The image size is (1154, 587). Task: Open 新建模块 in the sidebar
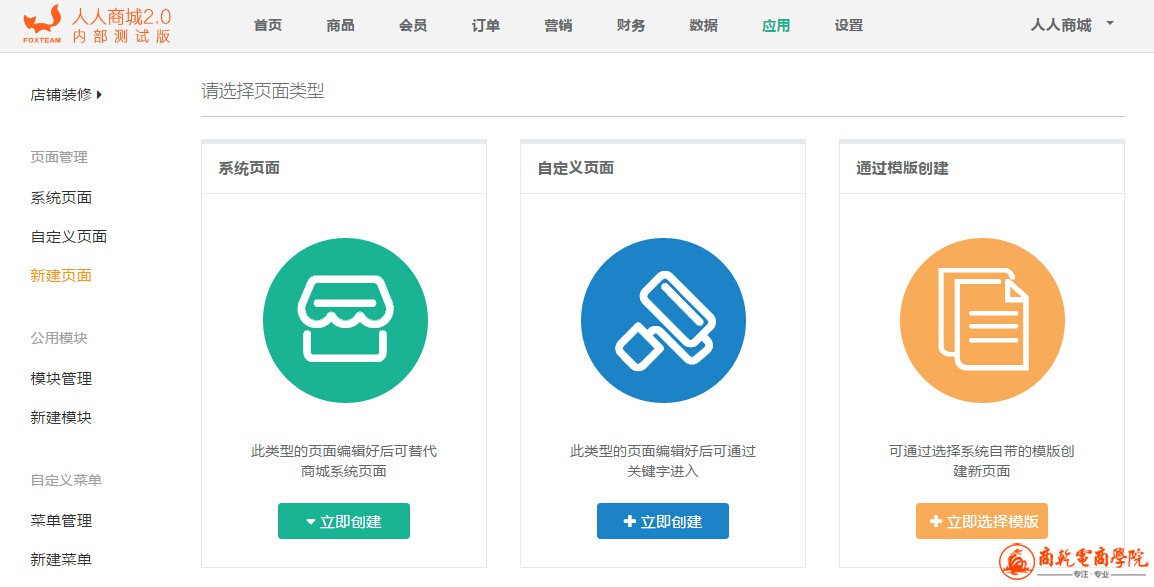point(61,417)
